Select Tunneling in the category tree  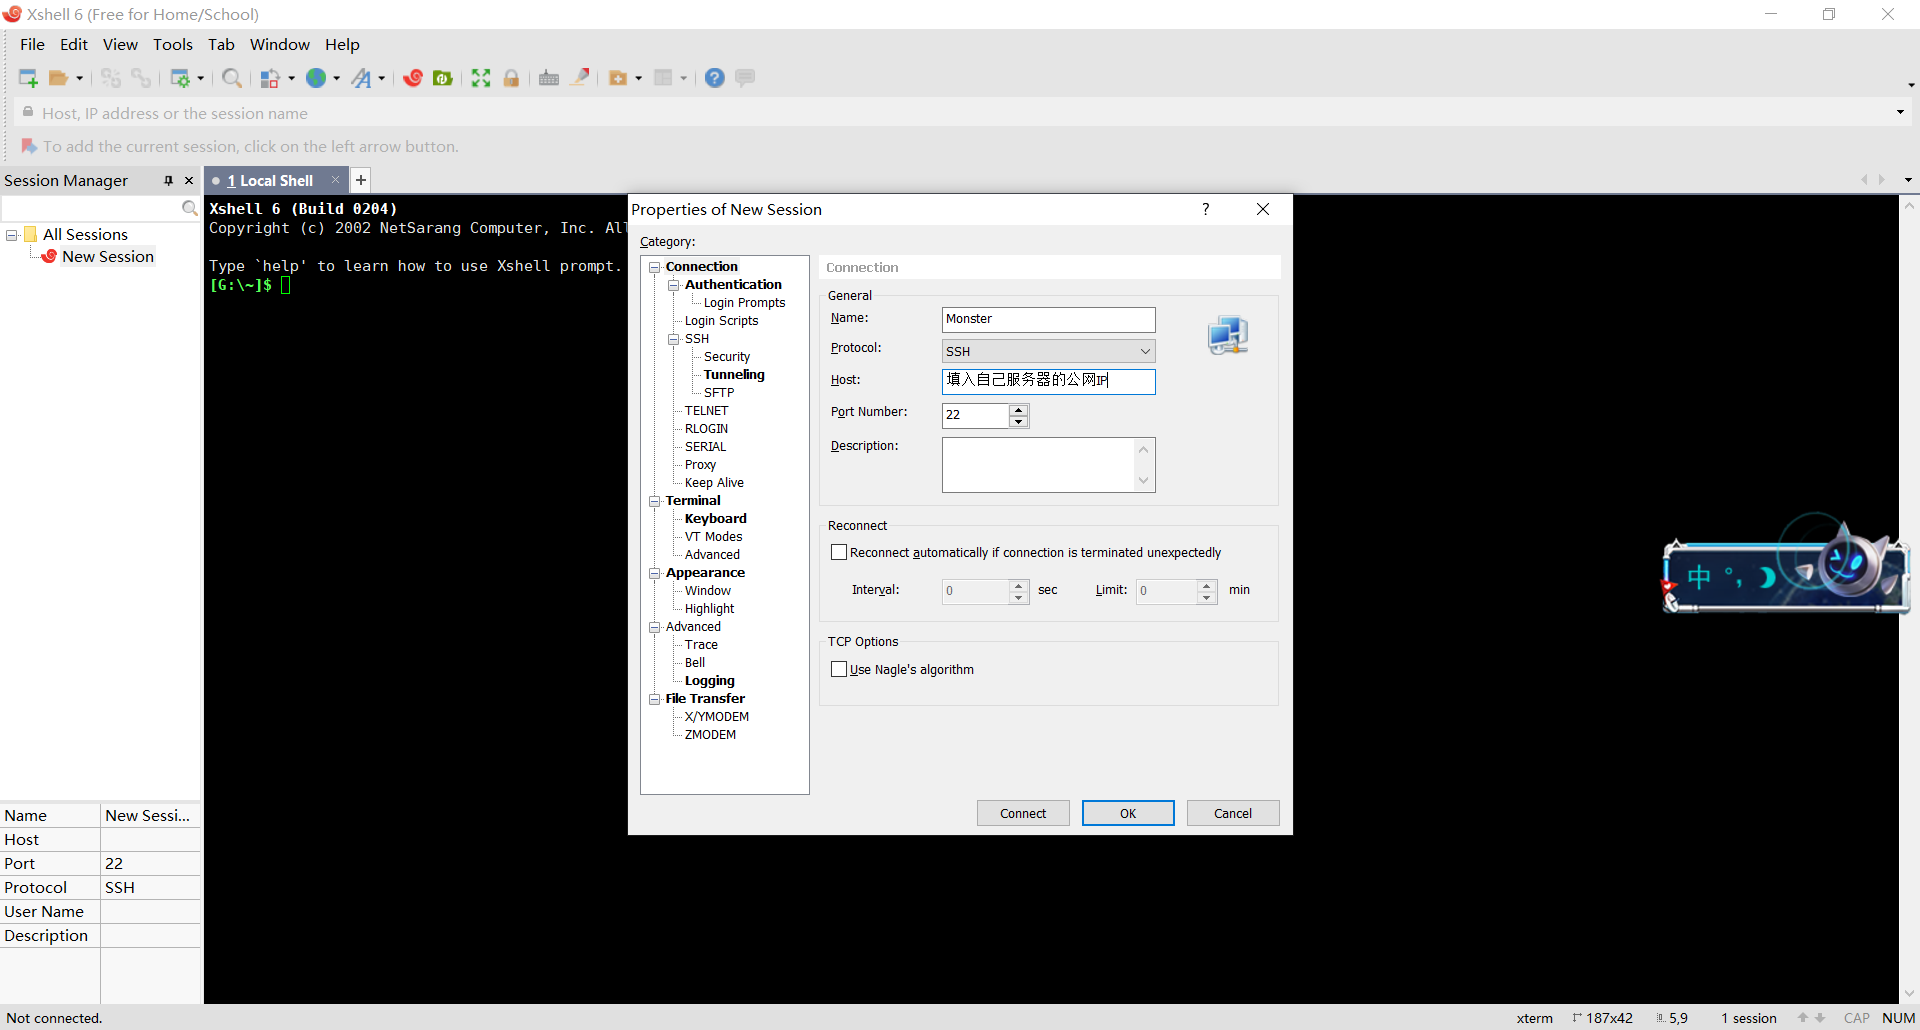tap(734, 375)
